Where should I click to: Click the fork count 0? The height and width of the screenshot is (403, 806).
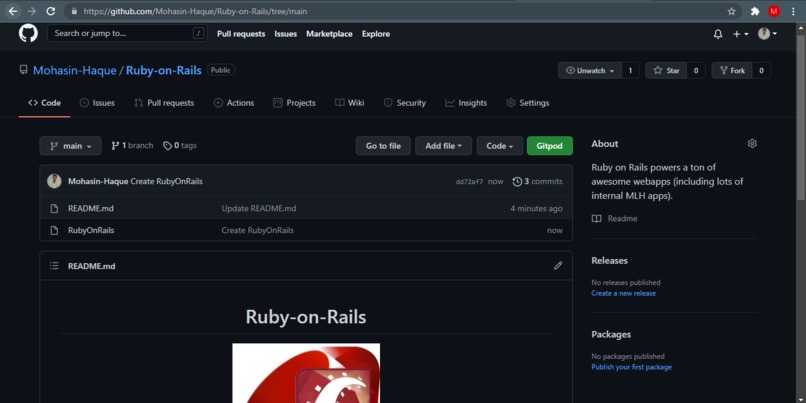click(x=761, y=71)
